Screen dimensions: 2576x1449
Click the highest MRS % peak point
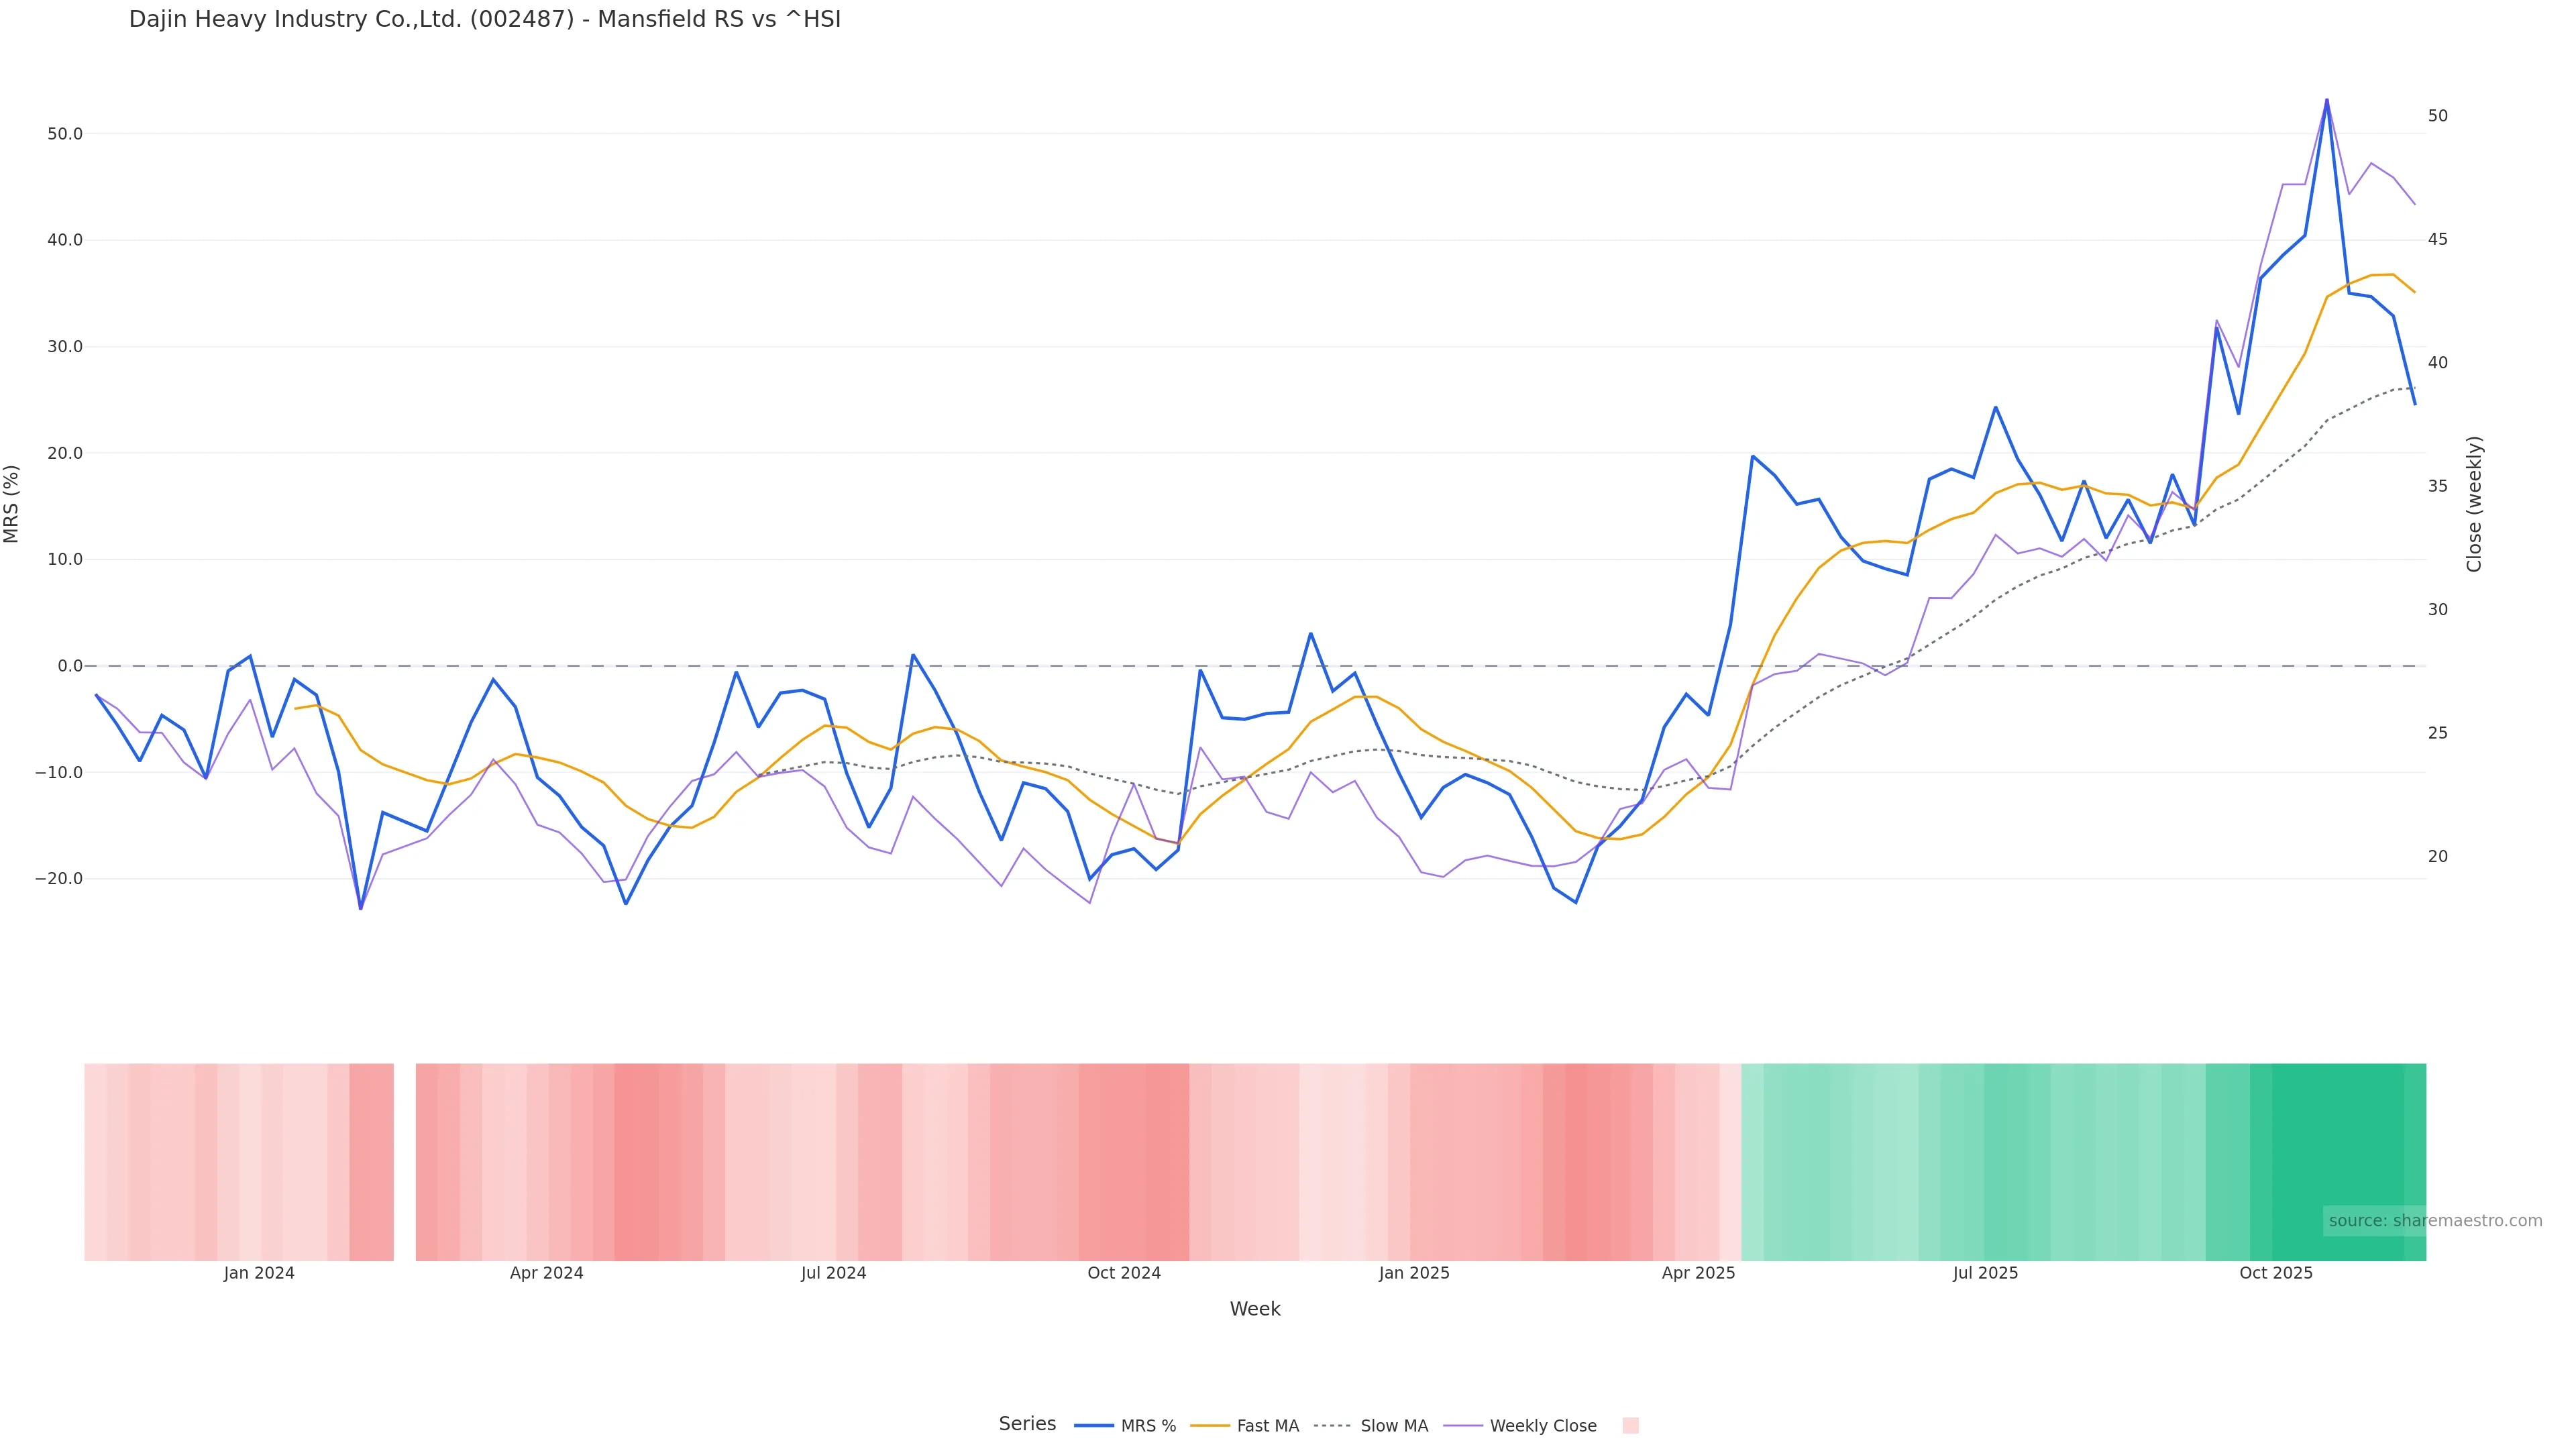[2326, 100]
